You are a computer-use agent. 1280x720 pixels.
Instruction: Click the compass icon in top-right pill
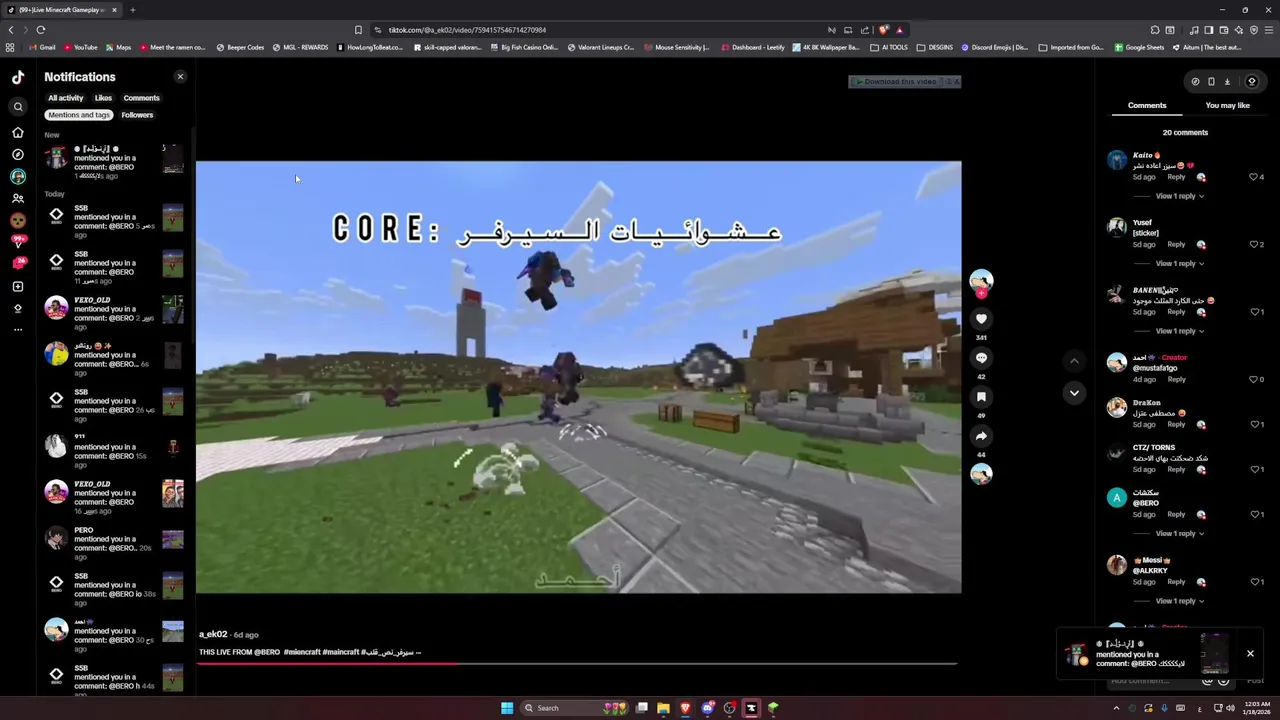[x=1195, y=82]
